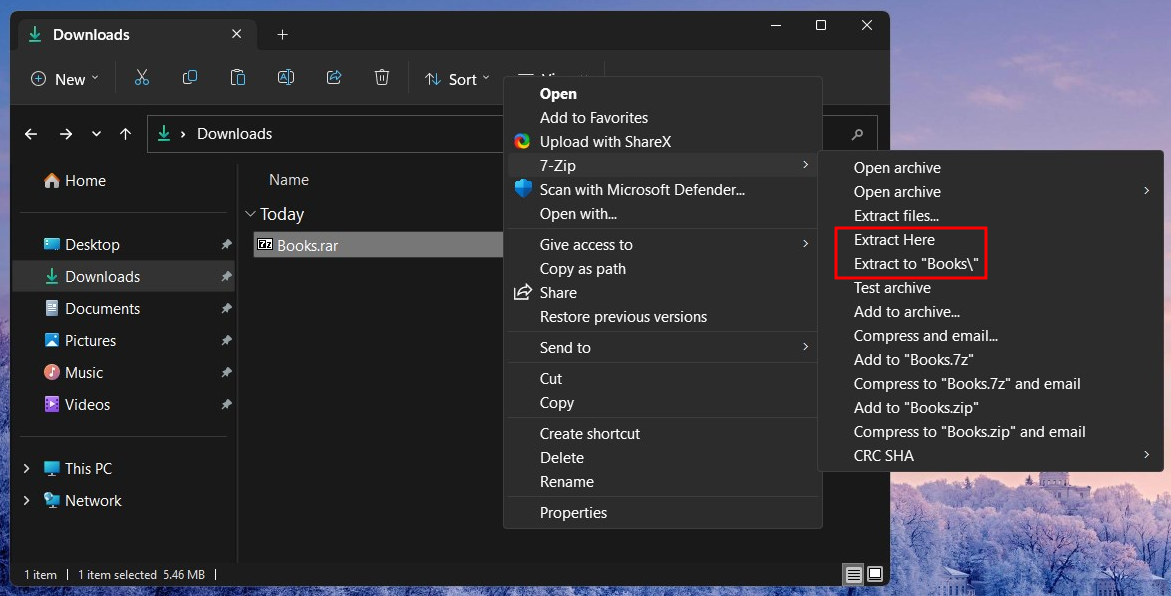This screenshot has height=596, width=1171.
Task: Open the Sort dropdown
Action: point(457,79)
